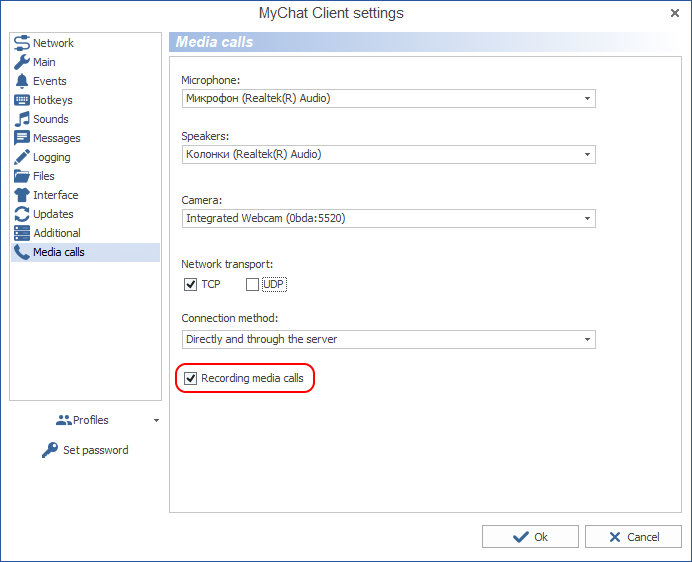Click the 'Directly and through the server' field

tap(389, 339)
